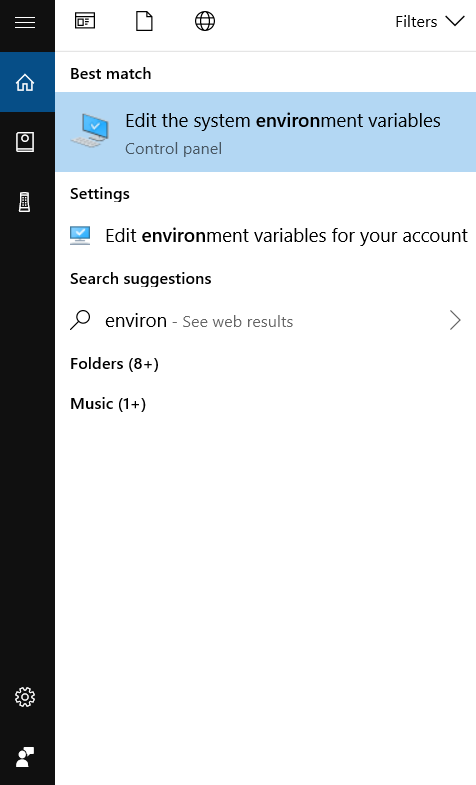Click the monitor icon beside account variables
This screenshot has height=785, width=476.
[80, 235]
